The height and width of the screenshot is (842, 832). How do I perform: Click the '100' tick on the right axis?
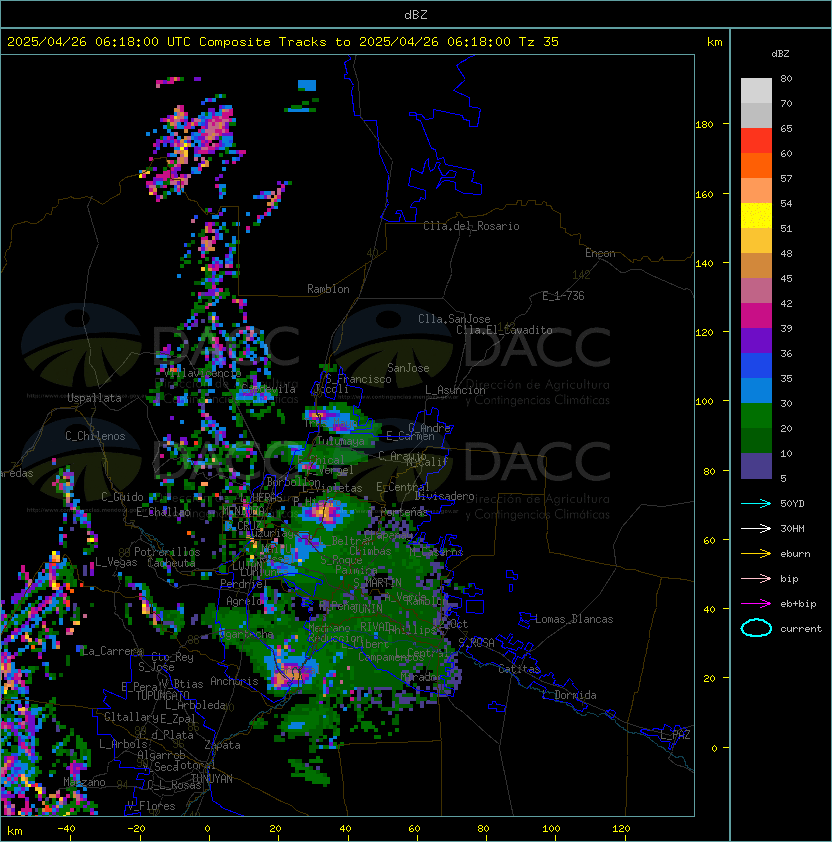coord(704,402)
